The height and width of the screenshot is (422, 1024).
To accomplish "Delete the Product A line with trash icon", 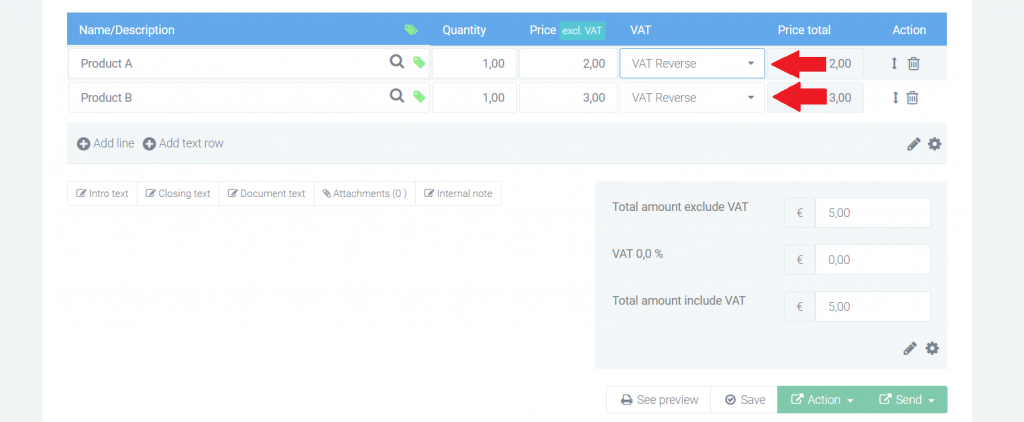I will pyautogui.click(x=914, y=63).
